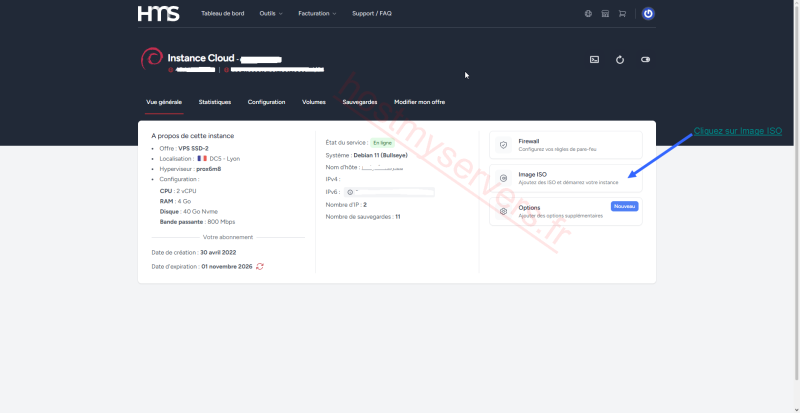Viewport: 800px width, 413px height.
Task: Toggle the instance power switch icon
Action: 645,60
